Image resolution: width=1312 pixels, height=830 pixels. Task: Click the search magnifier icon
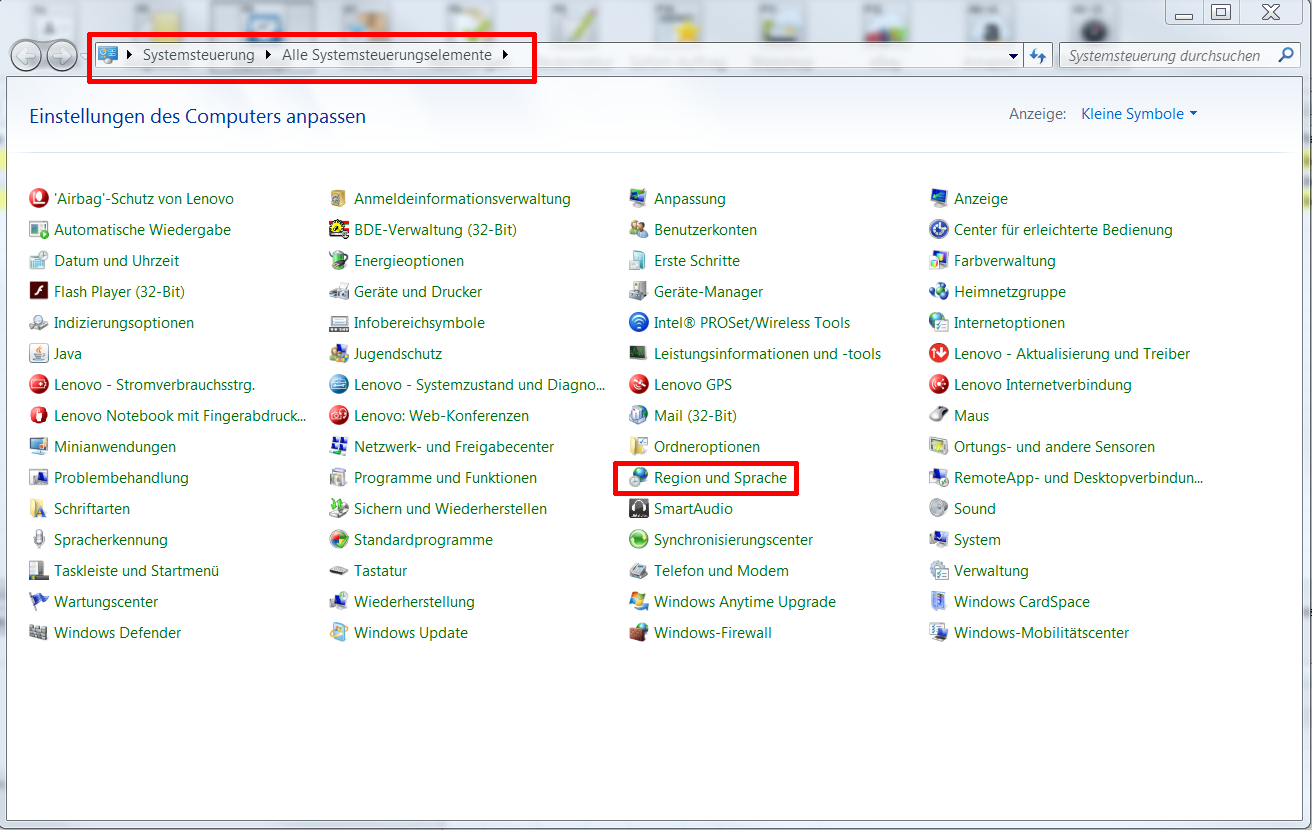pos(1287,55)
